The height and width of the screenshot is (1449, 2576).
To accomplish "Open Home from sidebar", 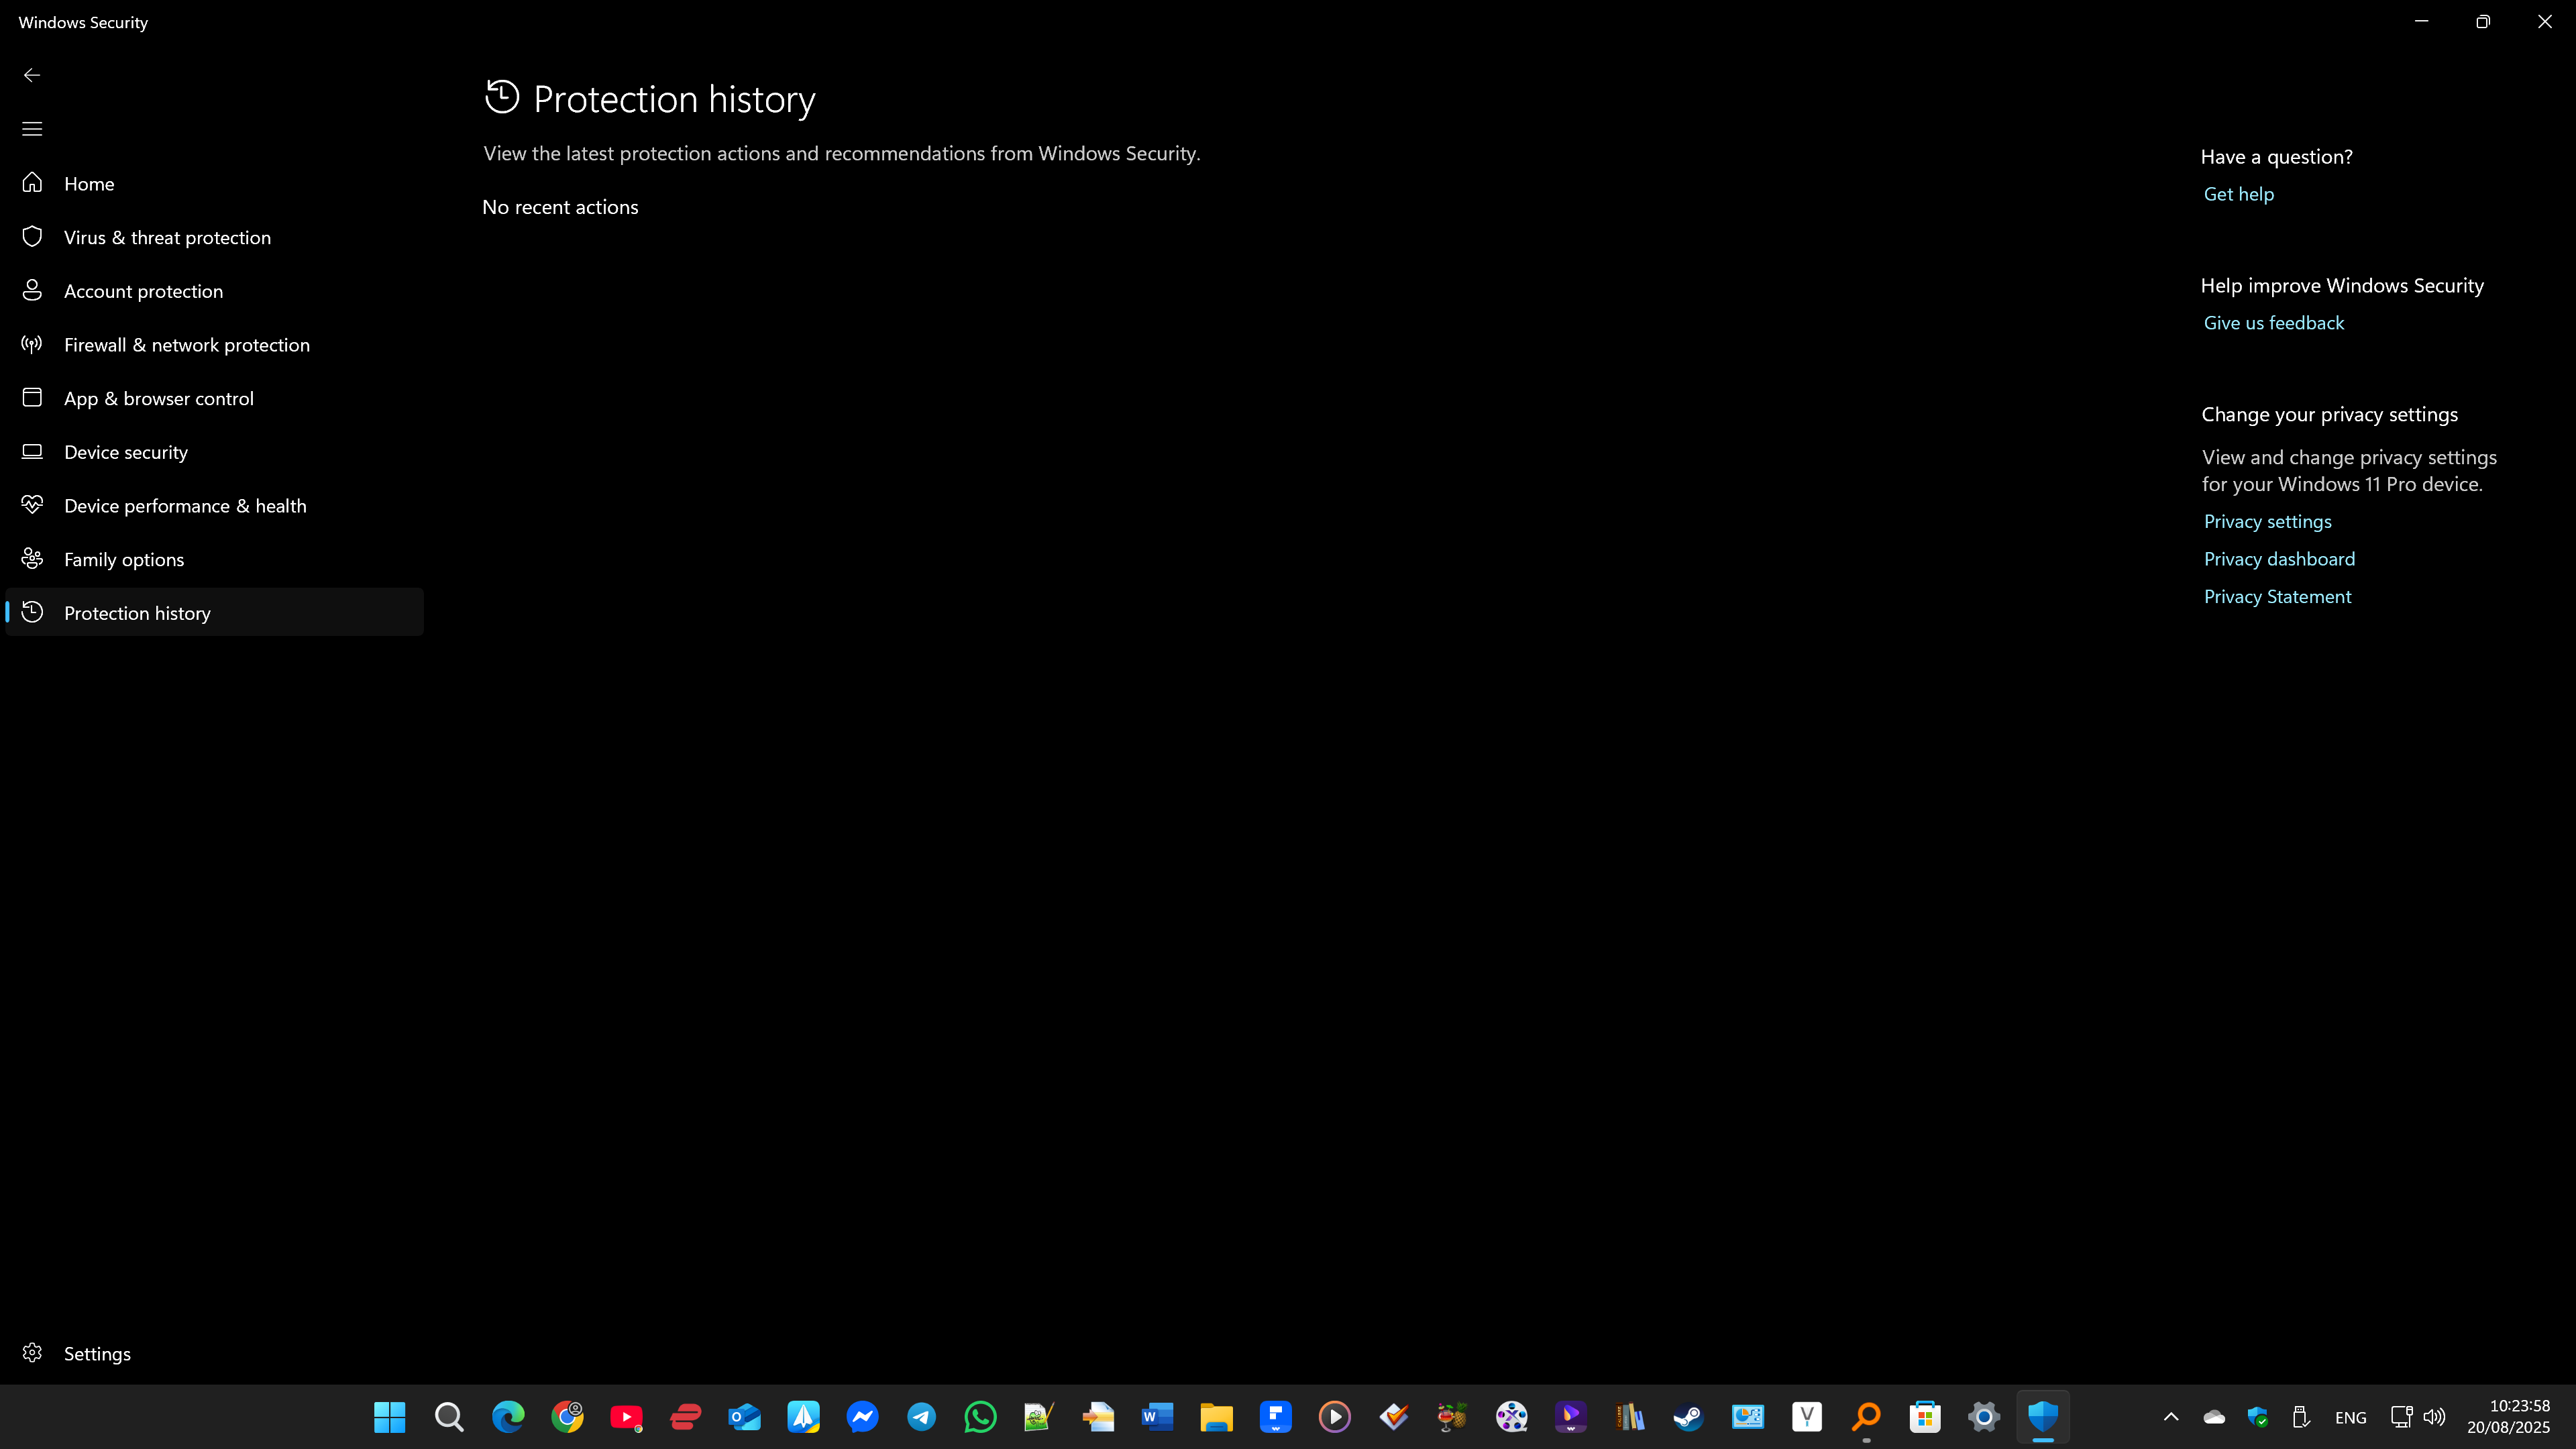I will pyautogui.click(x=89, y=184).
